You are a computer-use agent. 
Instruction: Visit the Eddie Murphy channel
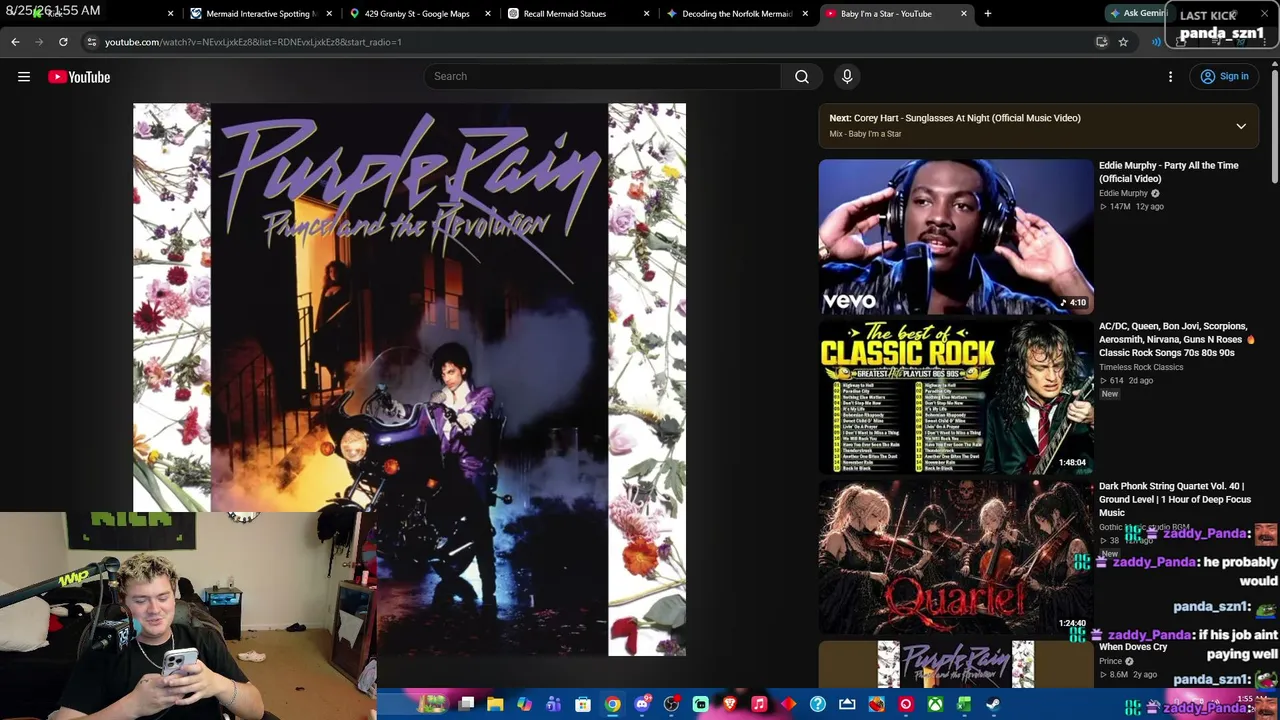[1123, 194]
